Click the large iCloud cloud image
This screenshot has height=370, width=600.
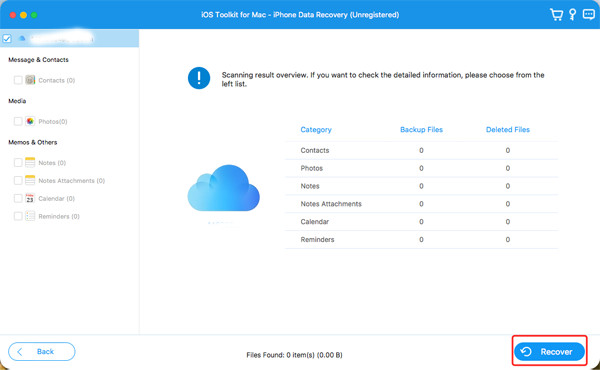223,188
